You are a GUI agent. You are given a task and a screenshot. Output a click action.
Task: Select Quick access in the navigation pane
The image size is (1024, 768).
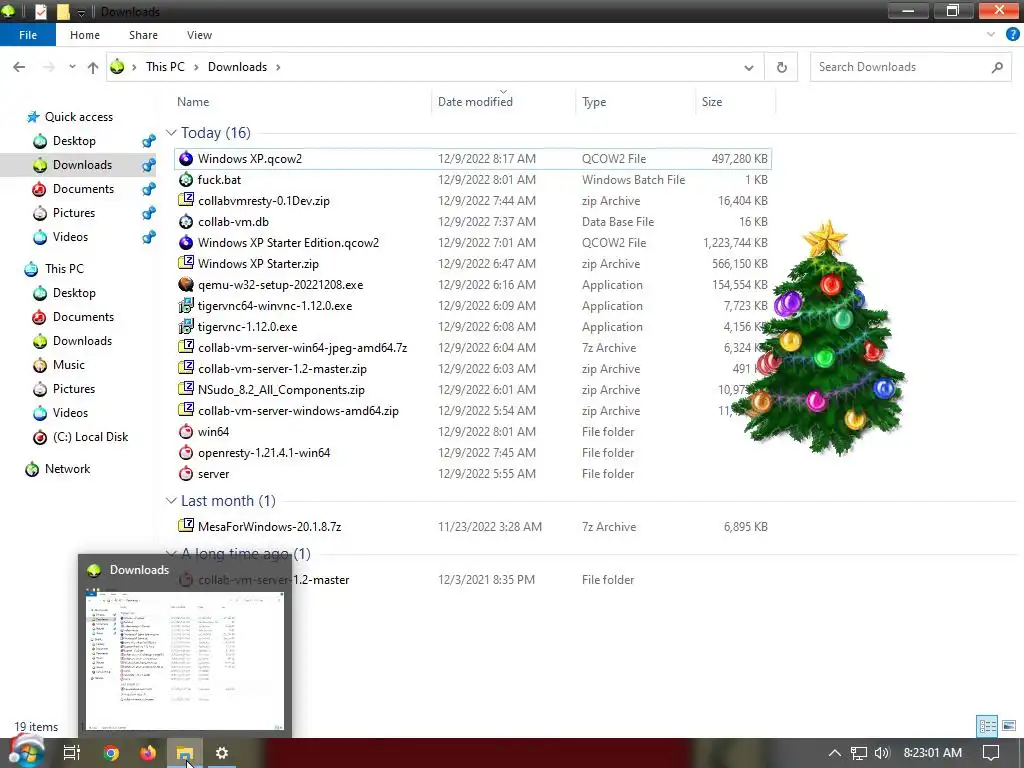(x=79, y=117)
